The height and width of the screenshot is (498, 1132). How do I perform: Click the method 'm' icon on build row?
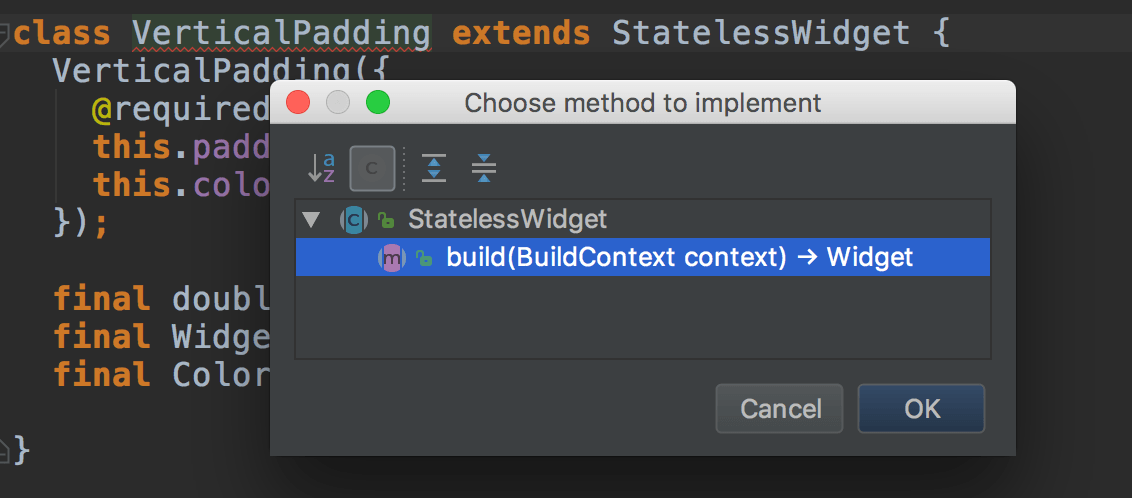(x=392, y=257)
